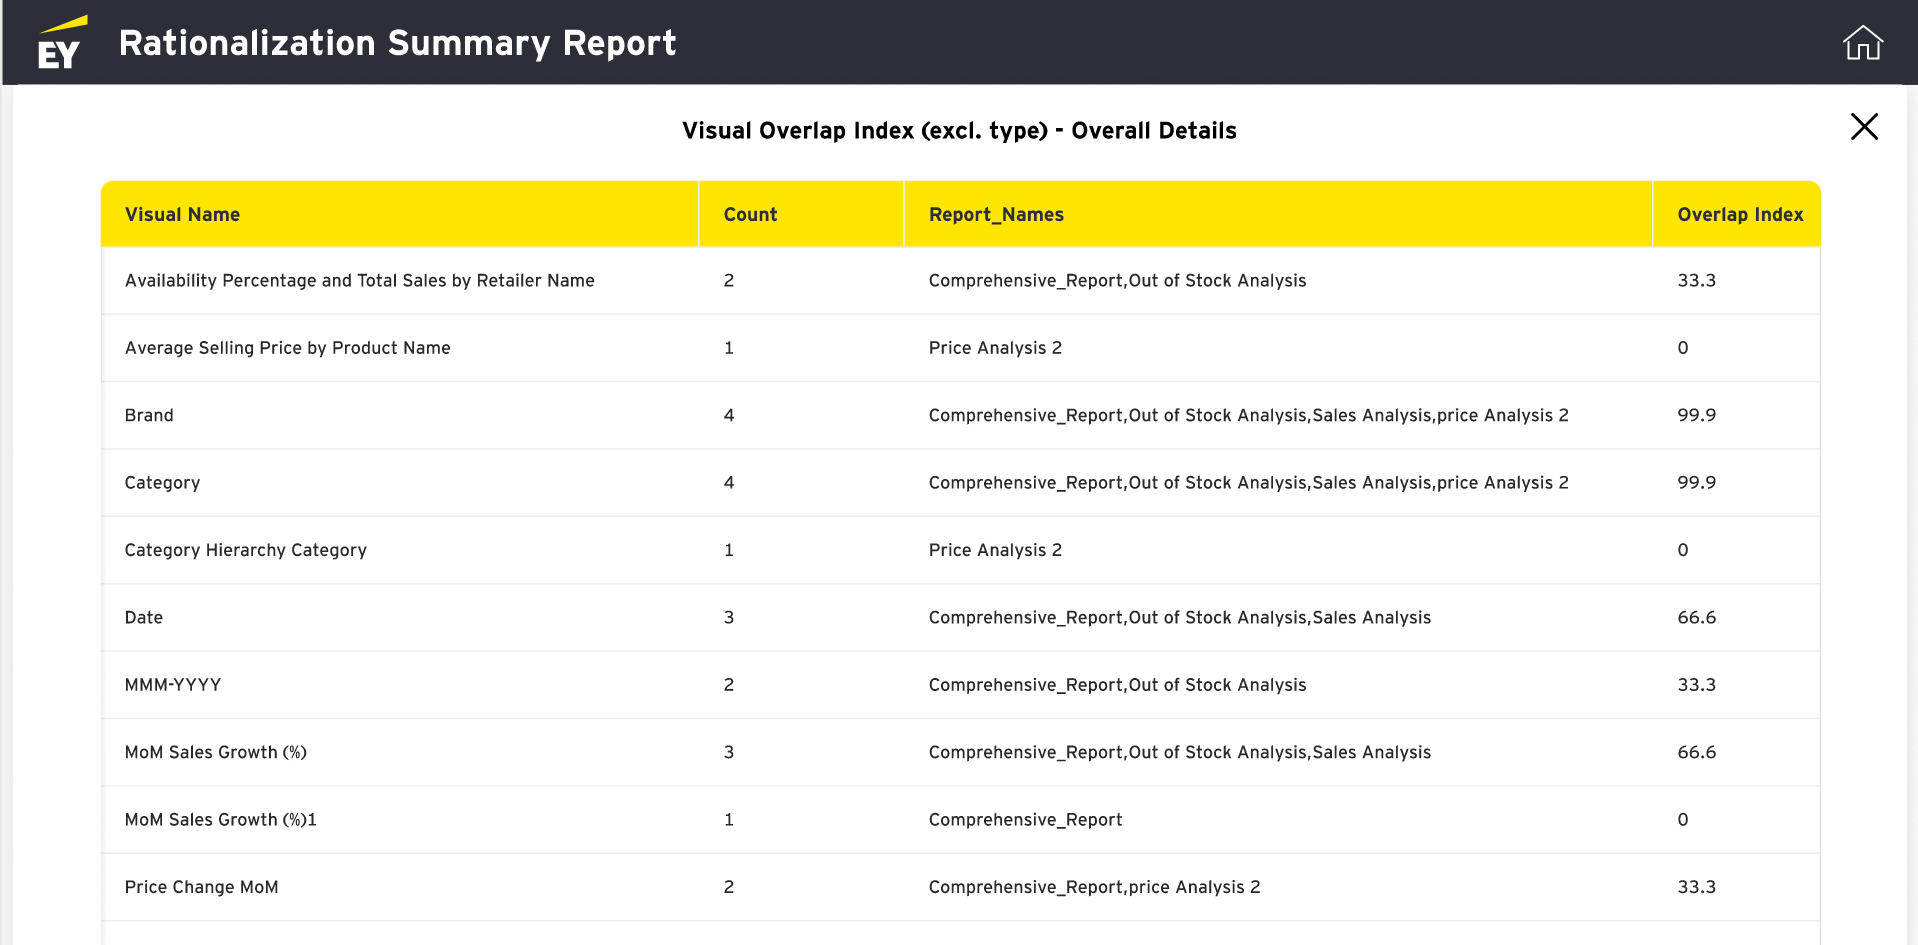
Task: Click the Report_Names column header
Action: pyautogui.click(x=996, y=215)
